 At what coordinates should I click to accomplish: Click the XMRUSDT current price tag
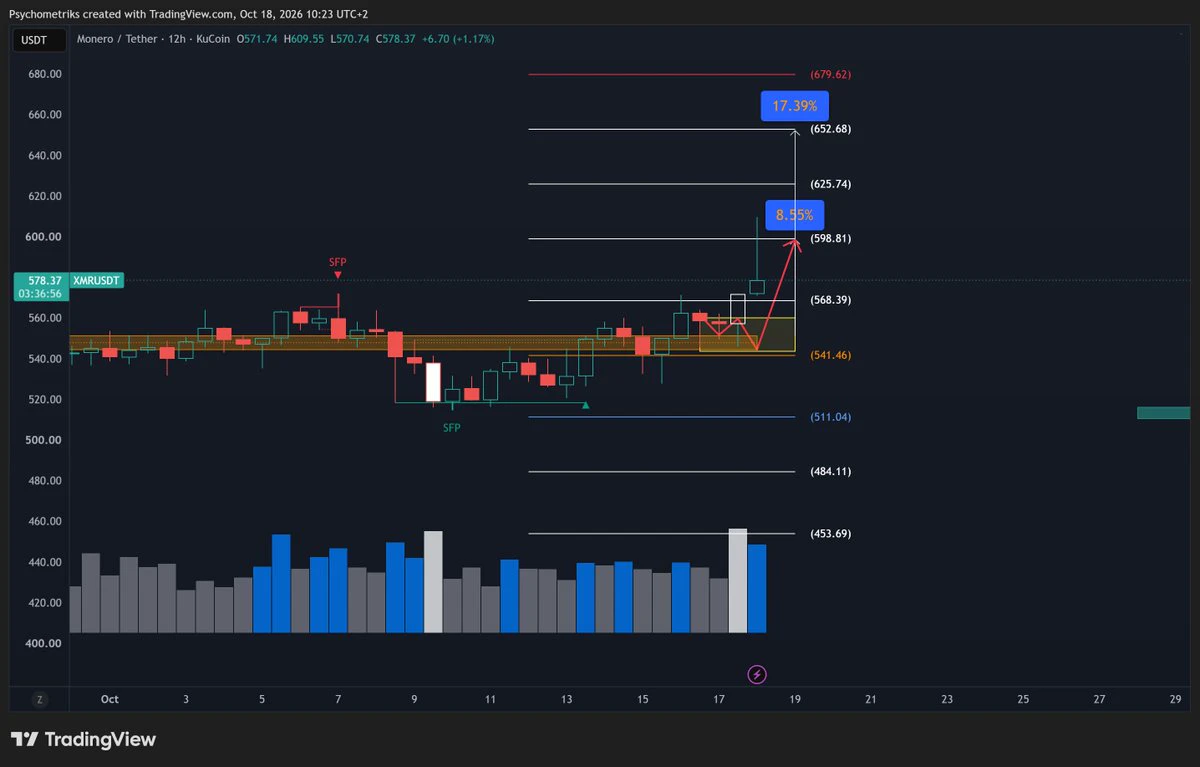[x=96, y=281]
